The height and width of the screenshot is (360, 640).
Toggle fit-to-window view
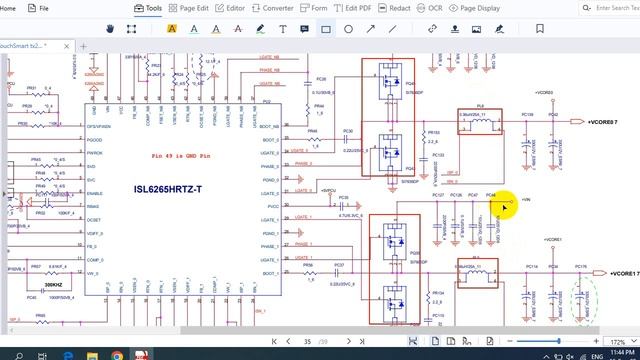[x=413, y=341]
